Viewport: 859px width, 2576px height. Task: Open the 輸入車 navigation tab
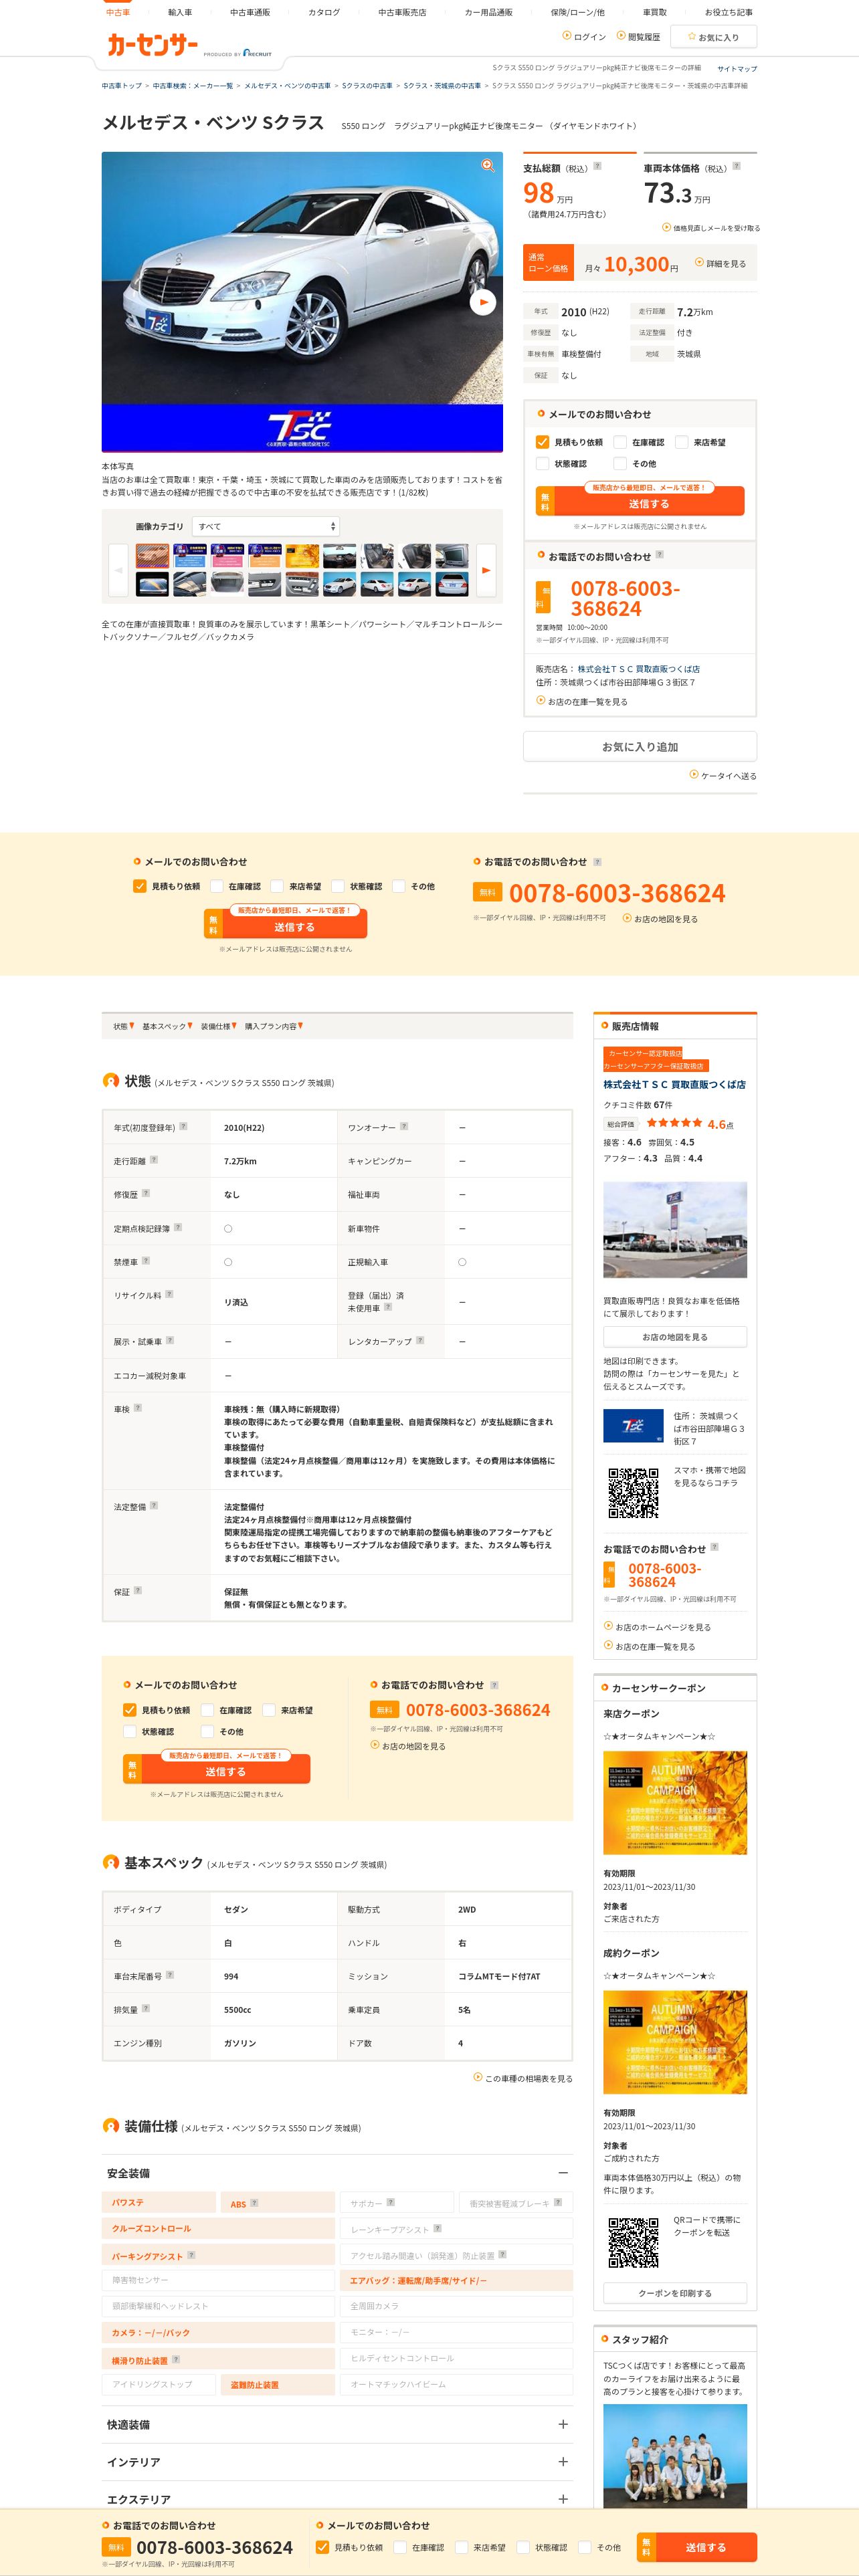pos(180,12)
